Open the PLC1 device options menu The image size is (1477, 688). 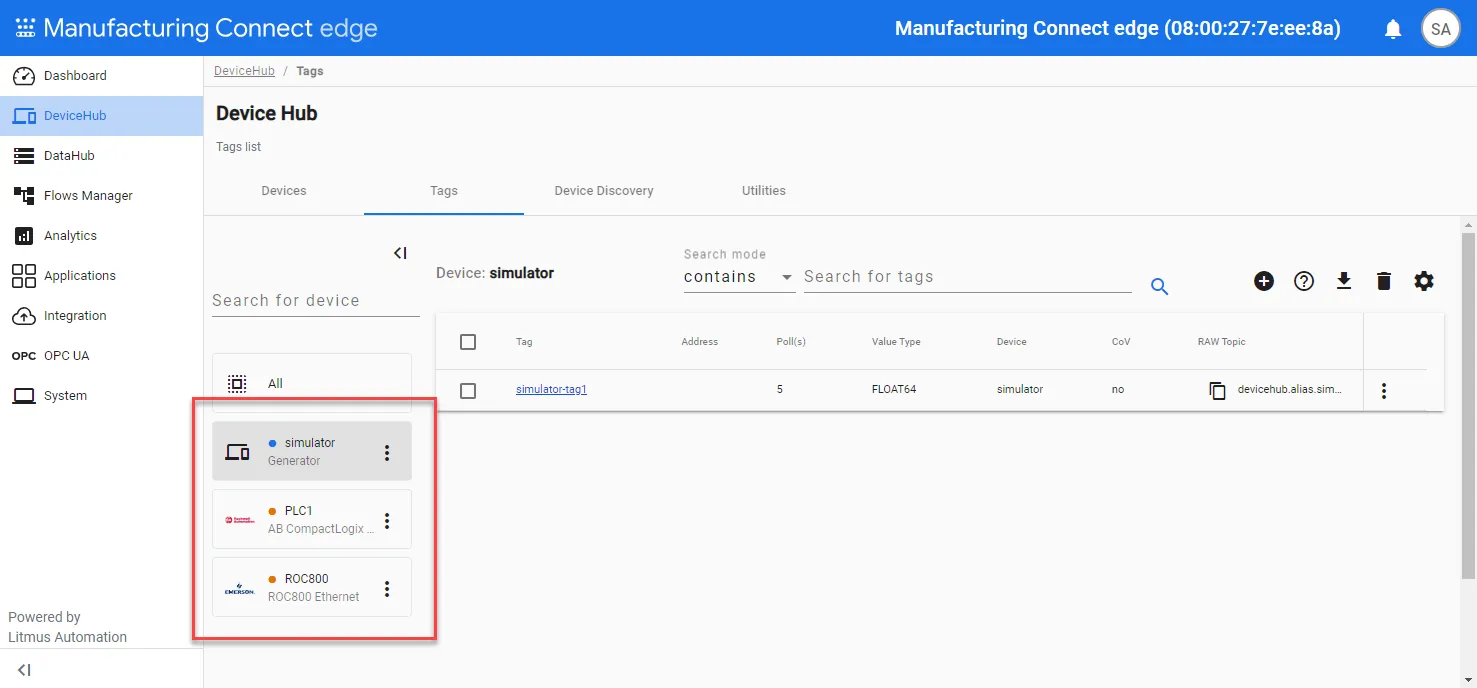tap(387, 521)
